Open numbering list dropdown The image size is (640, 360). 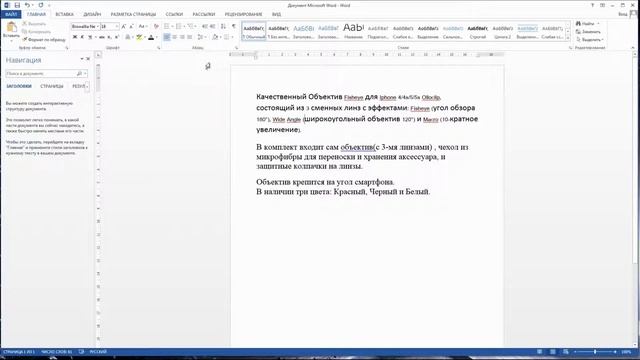tap(184, 27)
